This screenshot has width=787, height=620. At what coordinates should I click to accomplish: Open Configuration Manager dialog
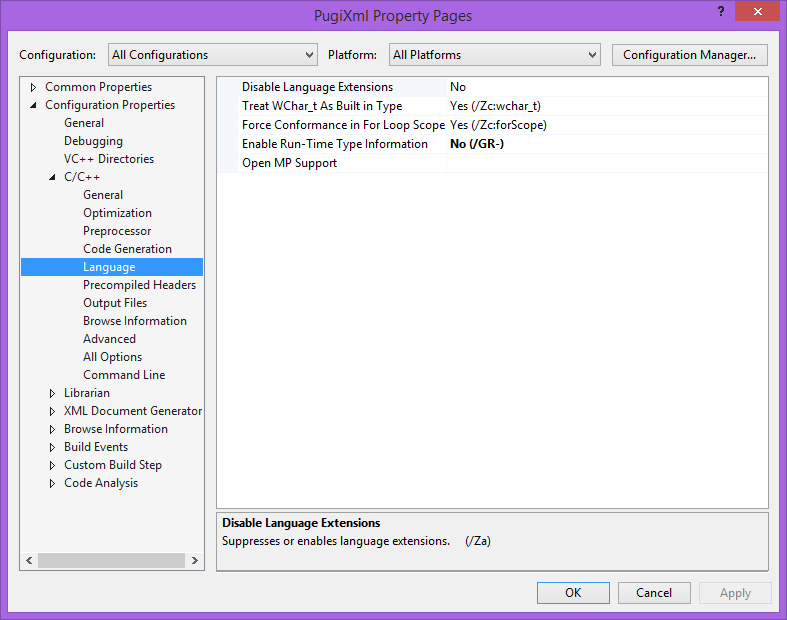(x=690, y=55)
